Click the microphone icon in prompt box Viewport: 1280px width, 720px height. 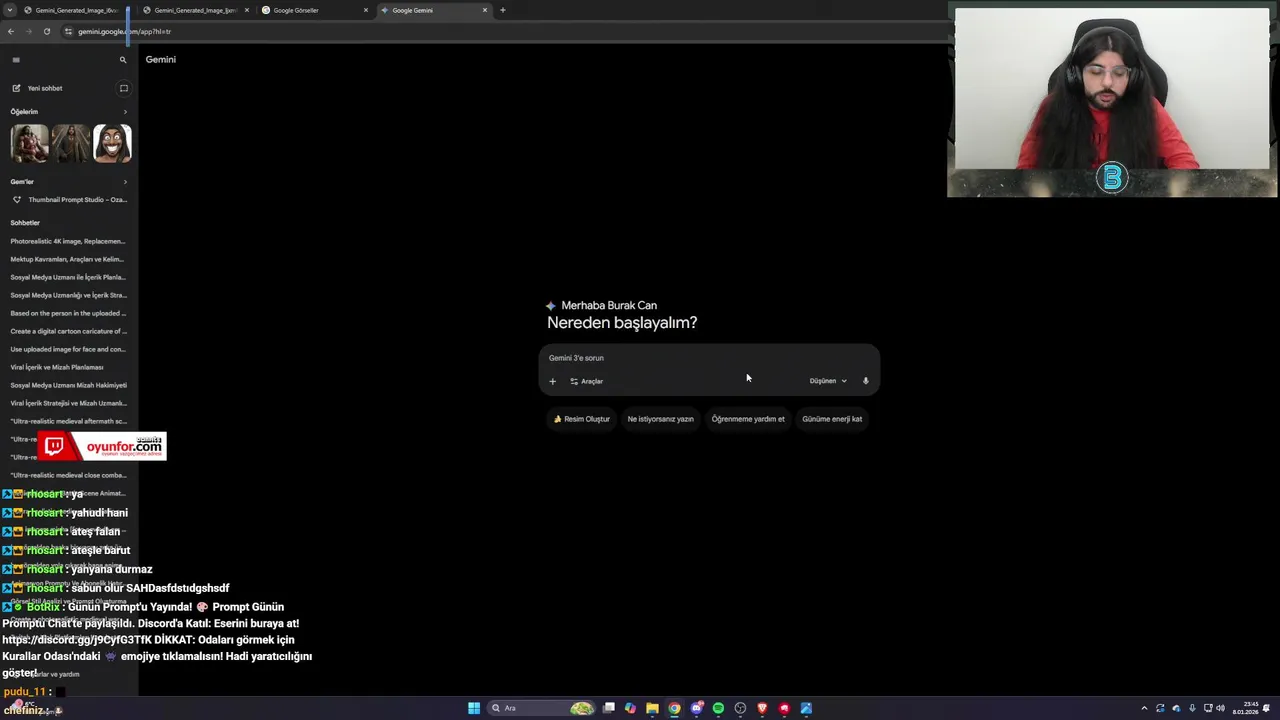(866, 381)
